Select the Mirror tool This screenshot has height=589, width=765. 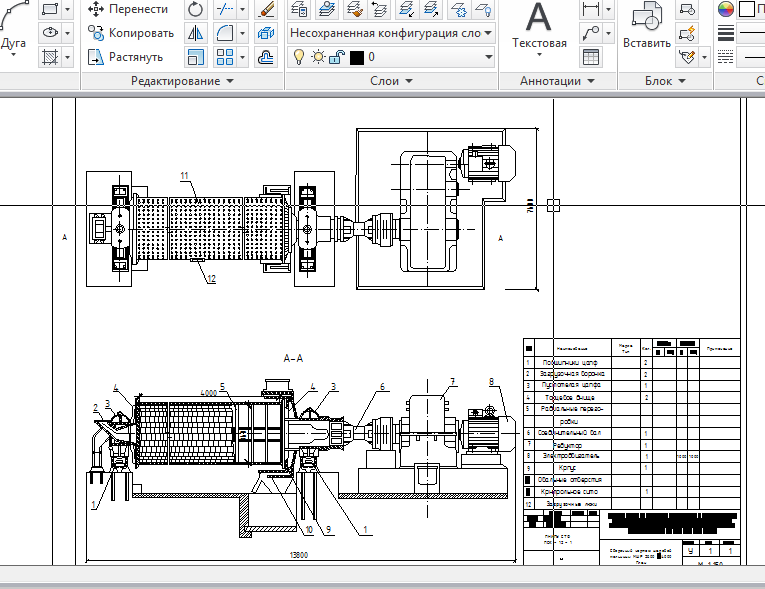(x=196, y=33)
